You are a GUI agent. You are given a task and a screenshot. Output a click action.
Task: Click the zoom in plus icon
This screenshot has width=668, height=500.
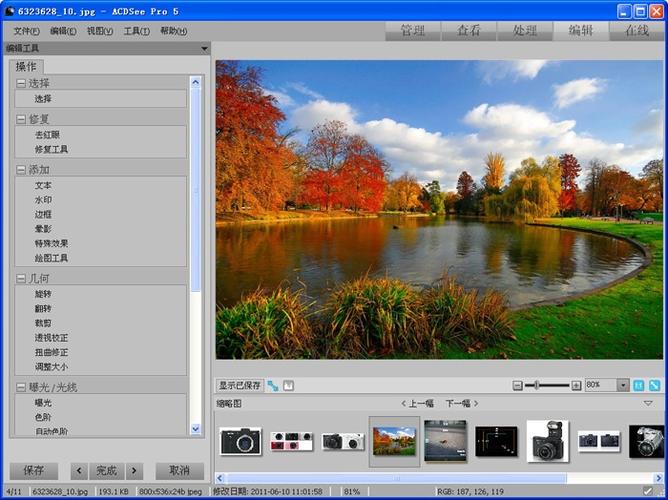point(577,385)
